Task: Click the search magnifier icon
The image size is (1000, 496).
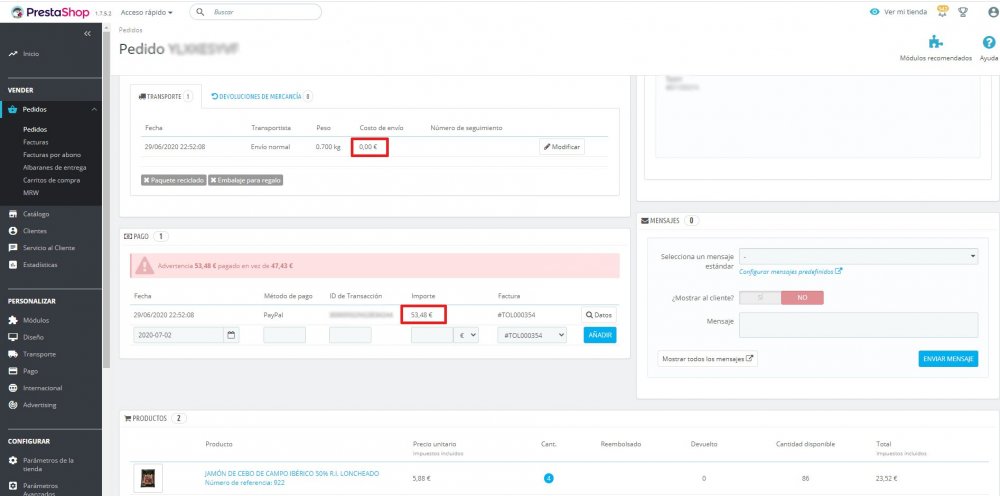Action: pos(200,12)
